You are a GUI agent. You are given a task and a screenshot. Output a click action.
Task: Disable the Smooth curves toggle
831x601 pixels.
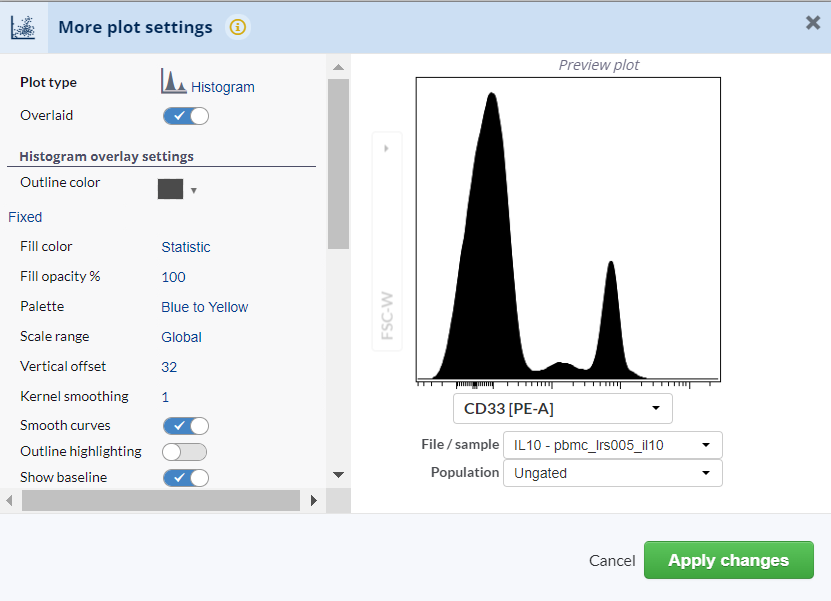[x=186, y=426]
